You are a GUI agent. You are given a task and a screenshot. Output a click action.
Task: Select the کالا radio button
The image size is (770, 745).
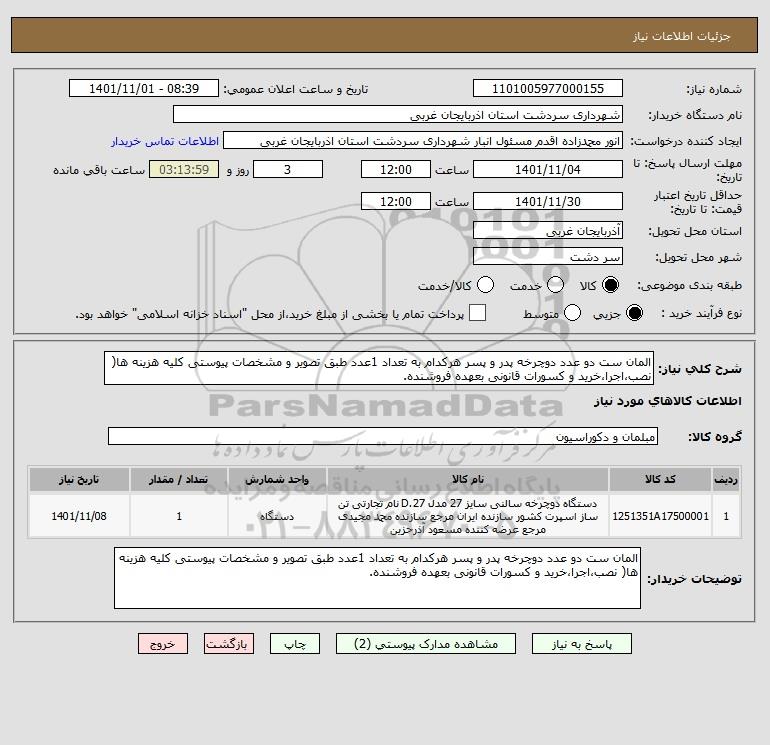(610, 285)
